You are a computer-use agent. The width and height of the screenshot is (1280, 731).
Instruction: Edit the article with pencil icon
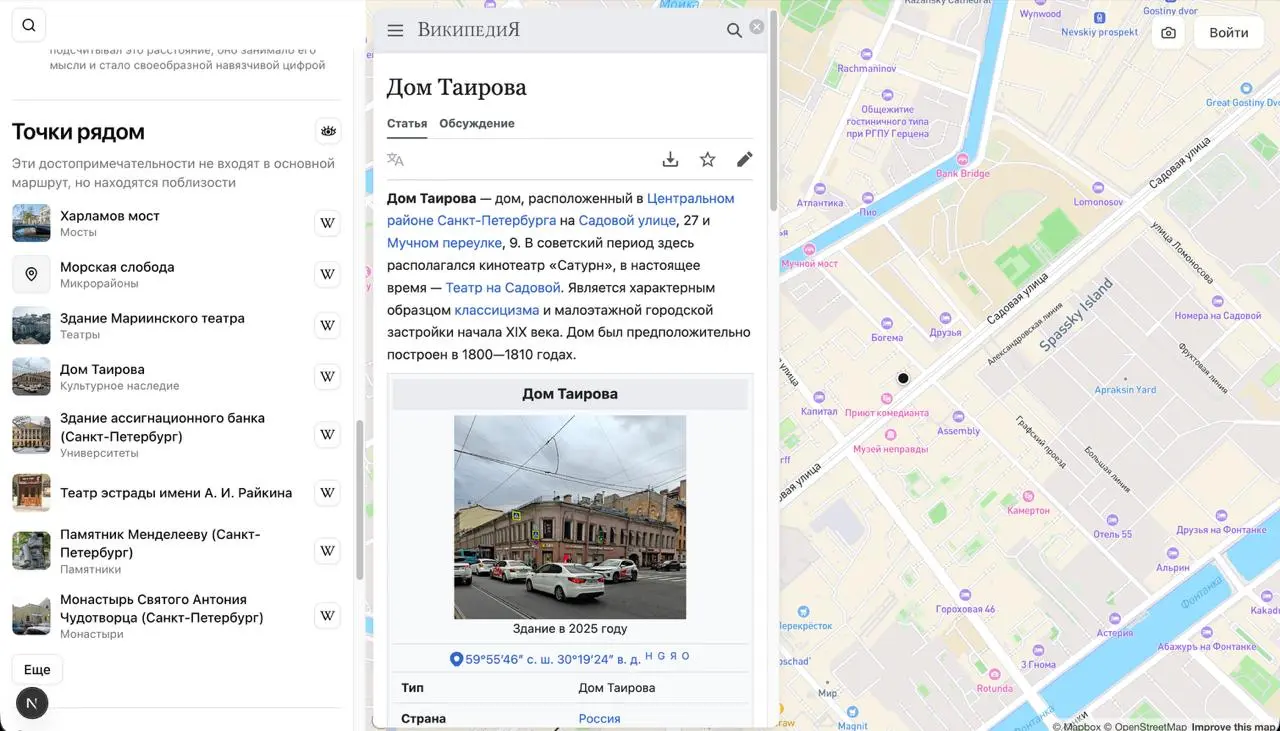point(745,159)
